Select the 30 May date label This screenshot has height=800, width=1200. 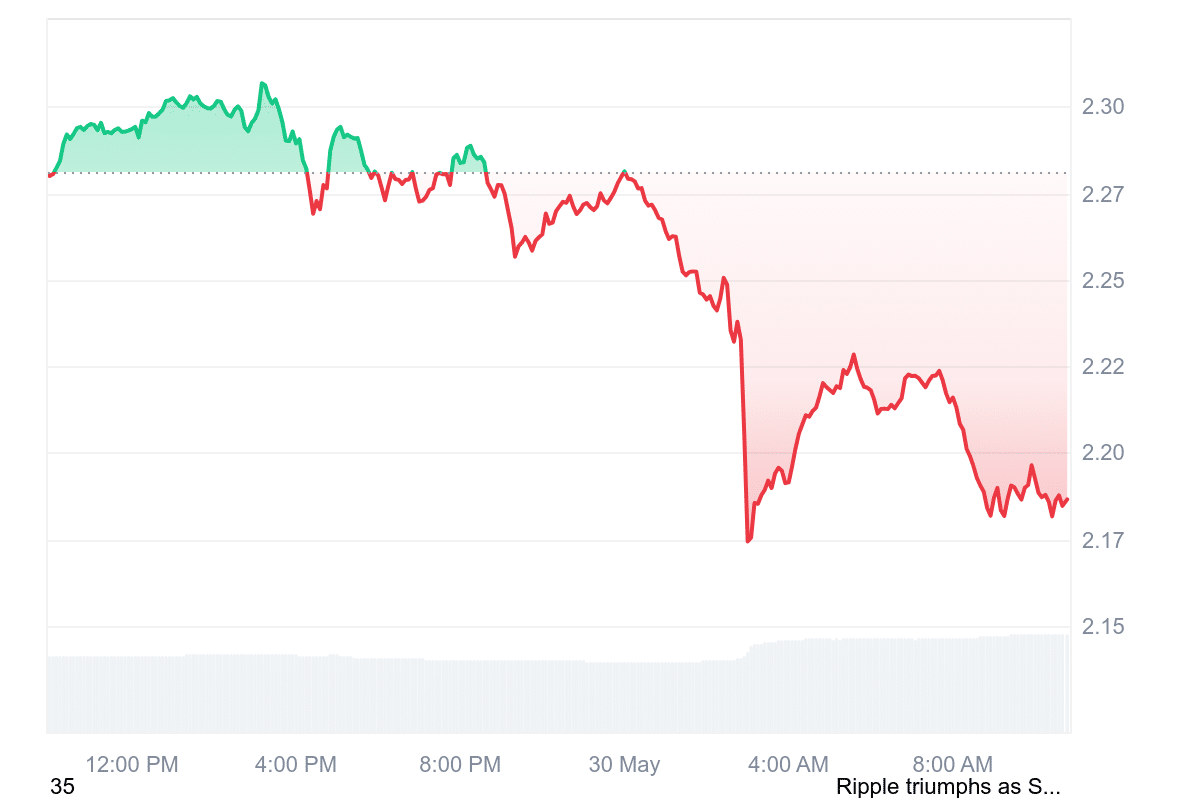(x=624, y=765)
